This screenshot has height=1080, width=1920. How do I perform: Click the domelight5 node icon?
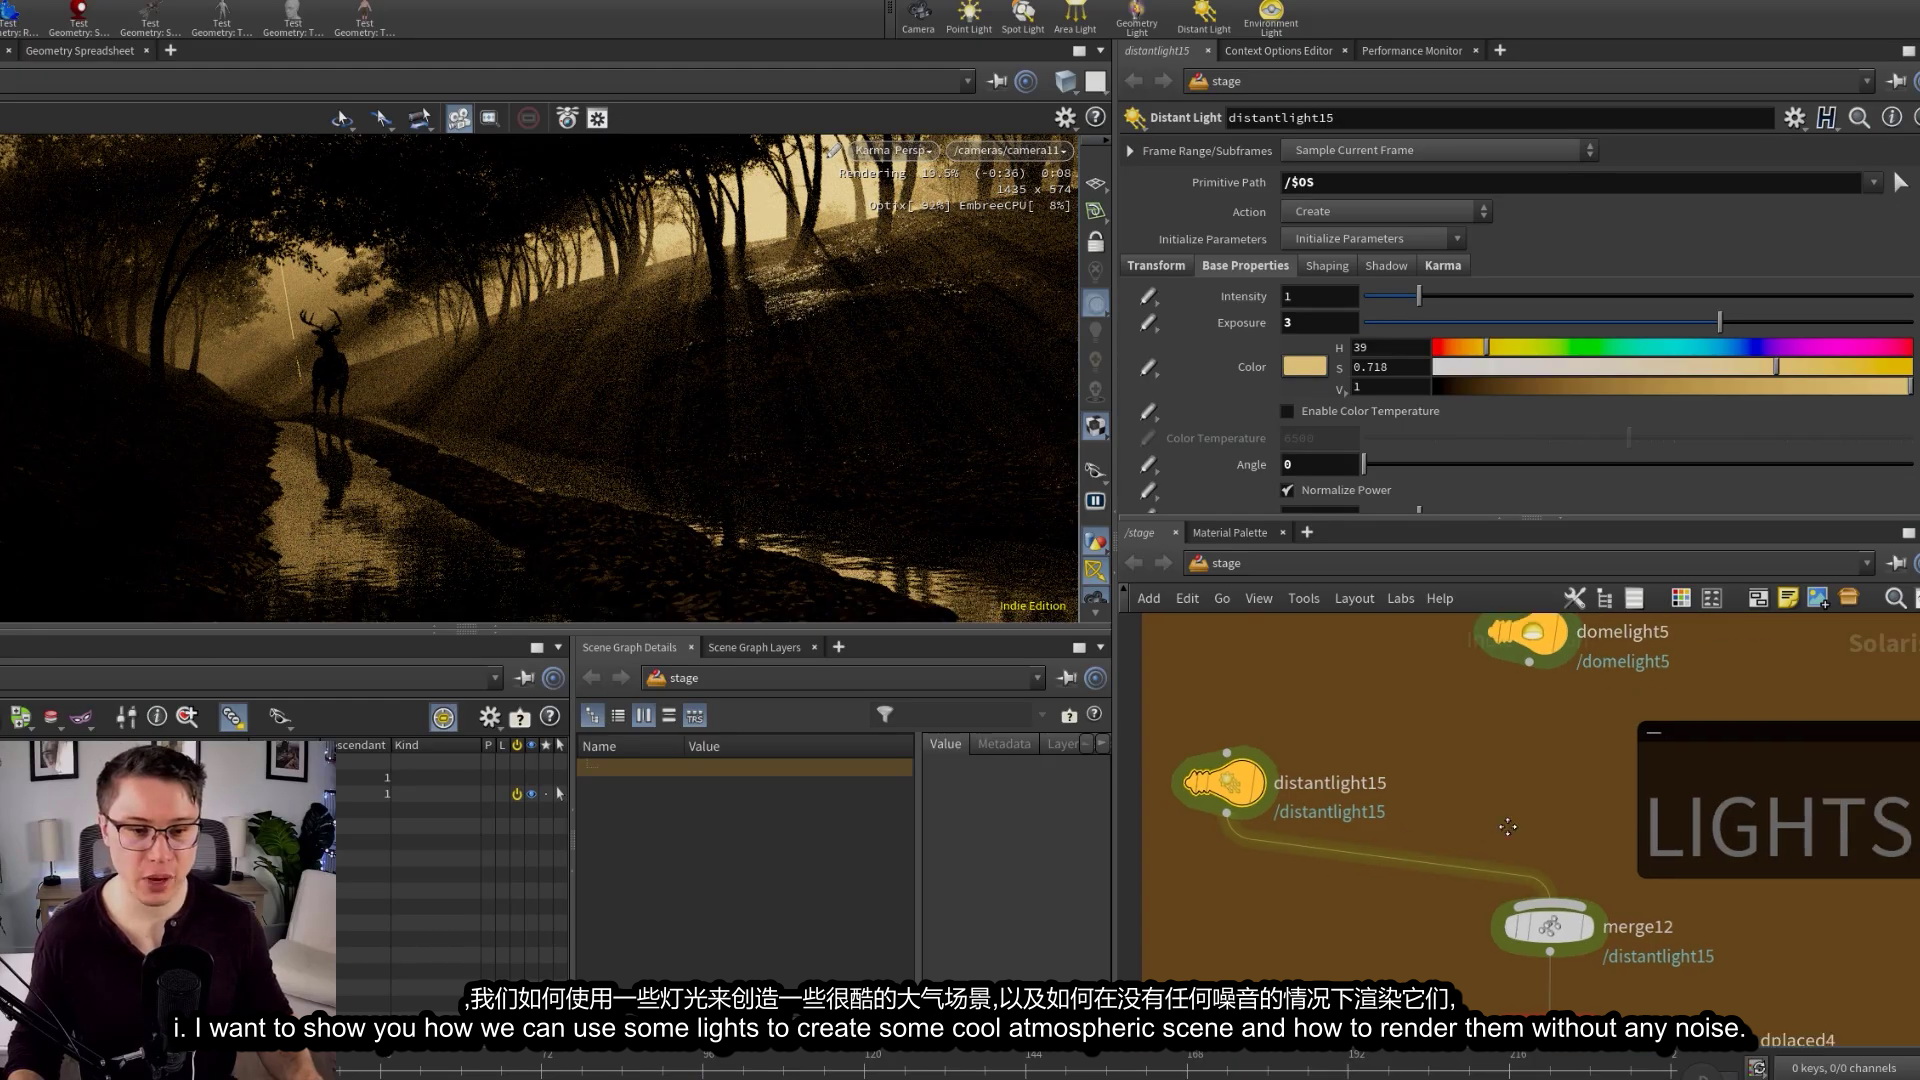tap(1528, 633)
